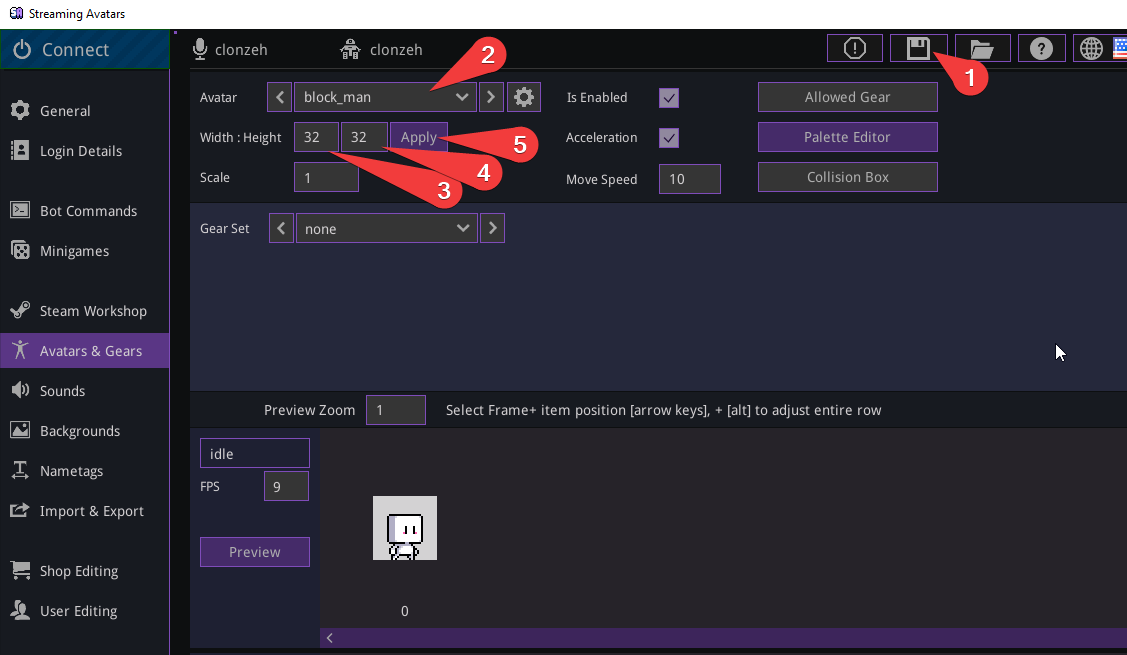Click the bot icon beside clonzeh

350,49
